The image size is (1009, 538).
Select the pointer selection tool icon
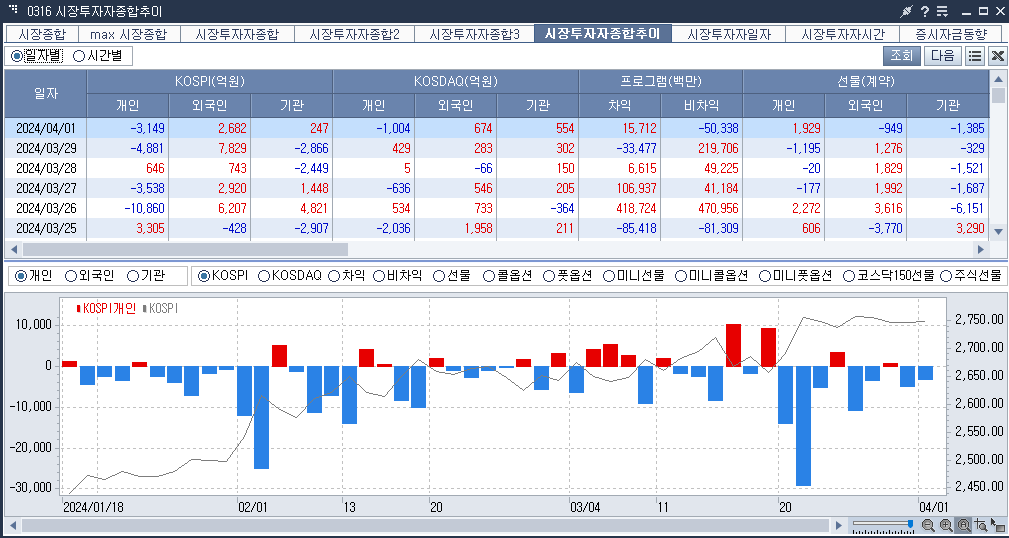[997, 525]
